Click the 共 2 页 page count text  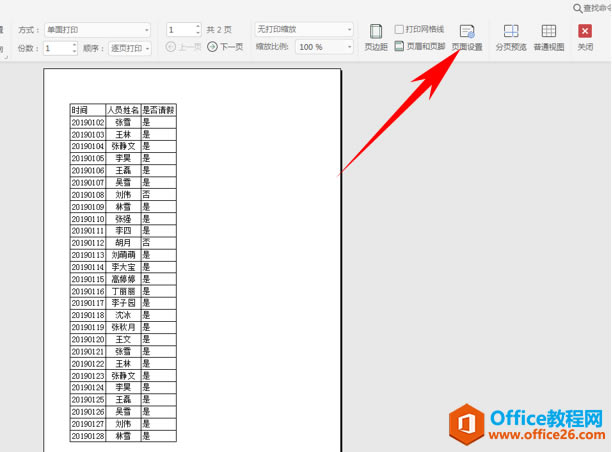(x=219, y=30)
